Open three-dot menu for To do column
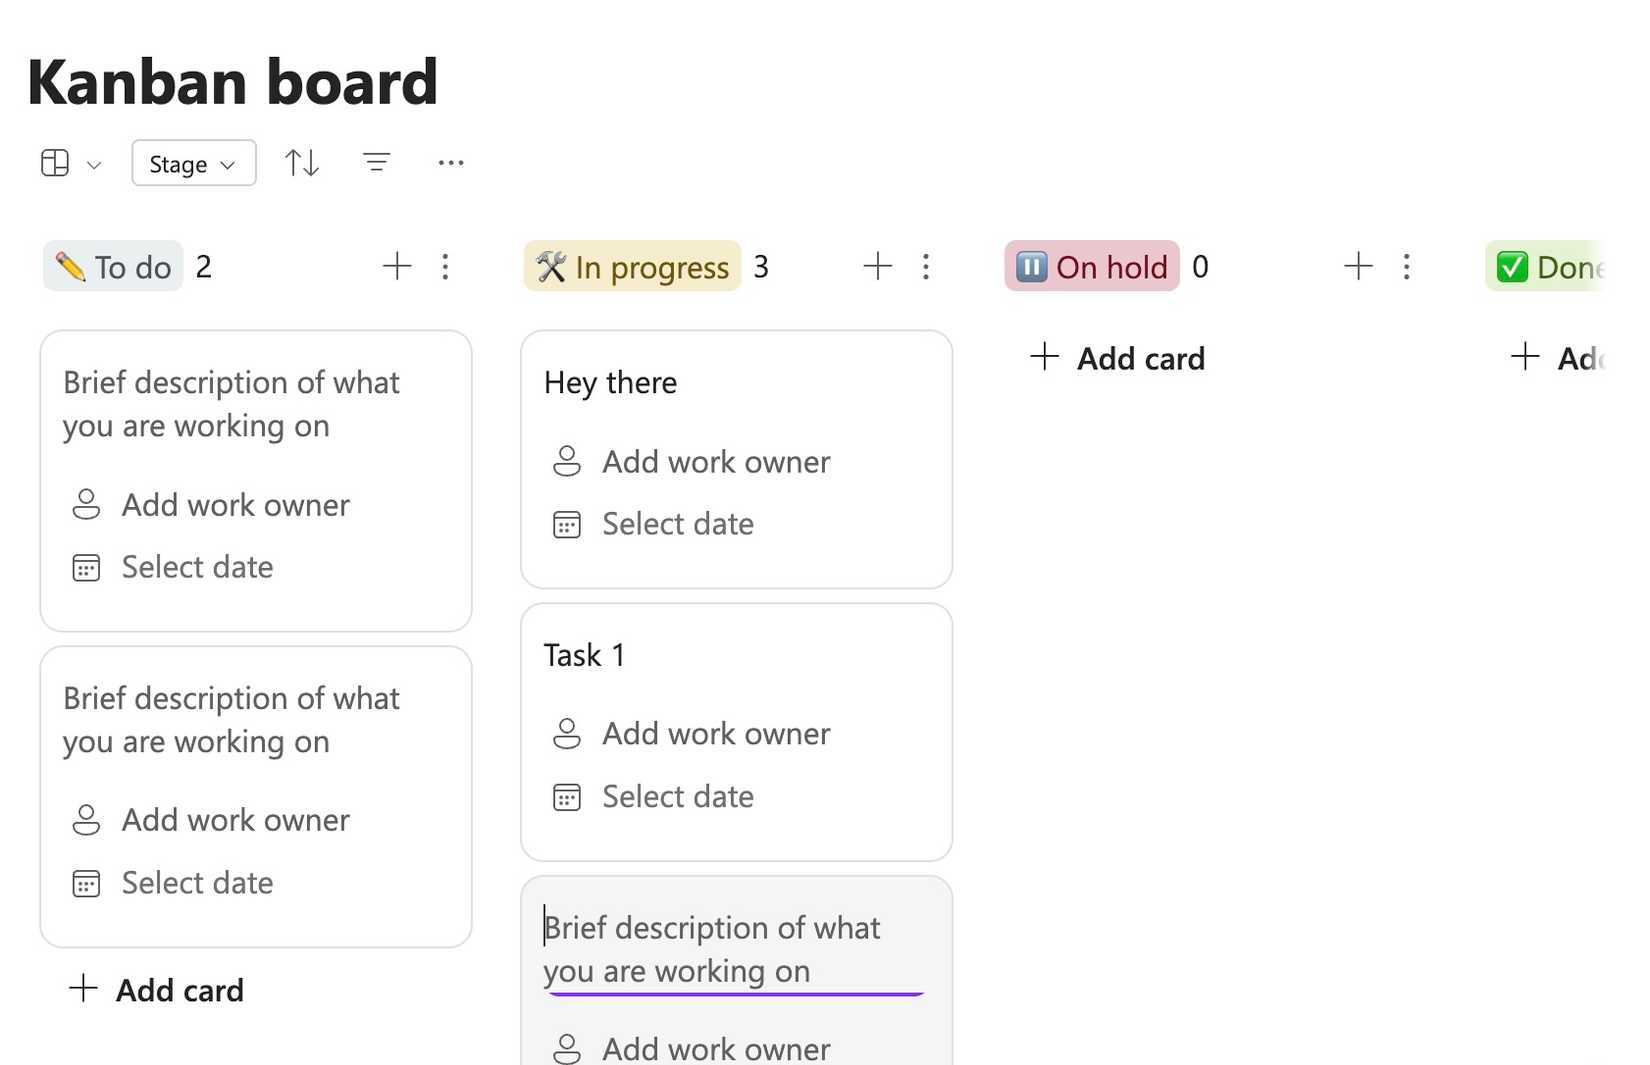Screen dimensions: 1650x1065 [x=445, y=266]
